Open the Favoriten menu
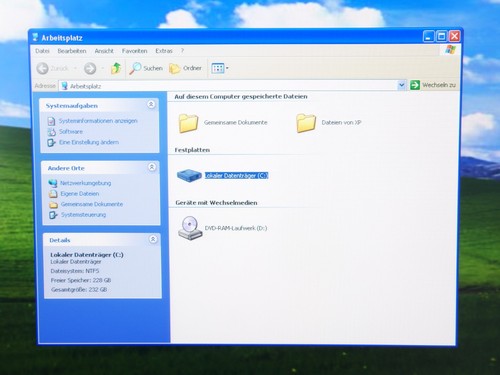The height and width of the screenshot is (375, 500). click(134, 51)
